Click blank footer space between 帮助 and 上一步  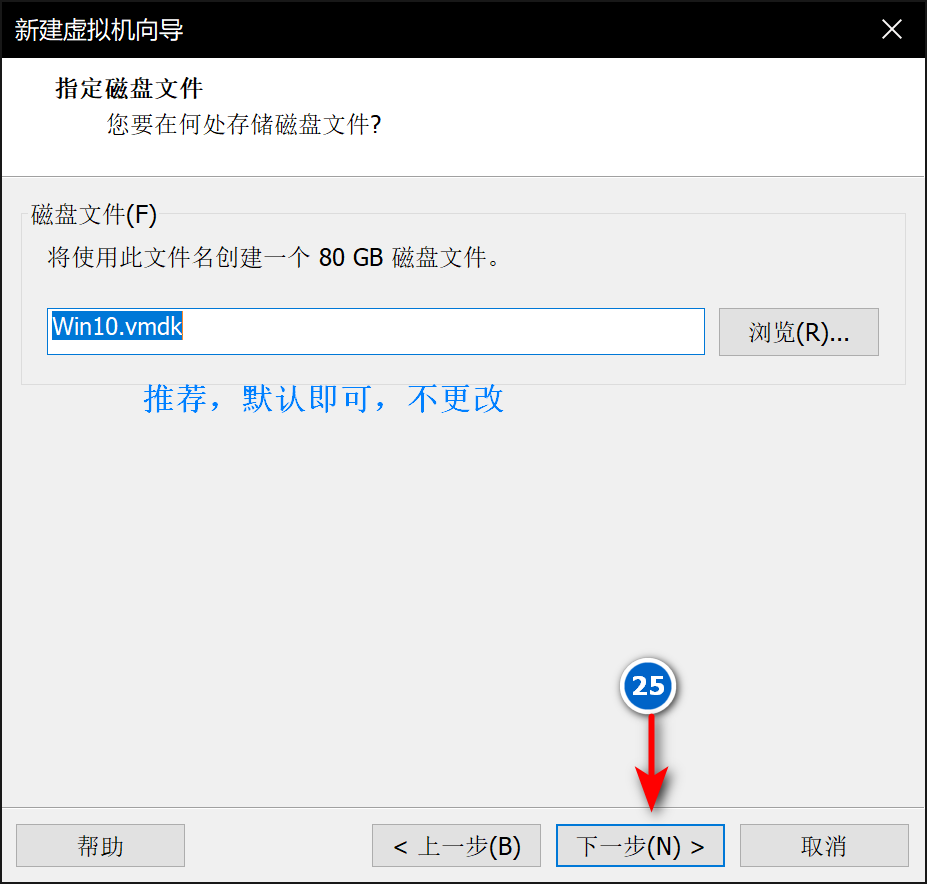pyautogui.click(x=278, y=846)
